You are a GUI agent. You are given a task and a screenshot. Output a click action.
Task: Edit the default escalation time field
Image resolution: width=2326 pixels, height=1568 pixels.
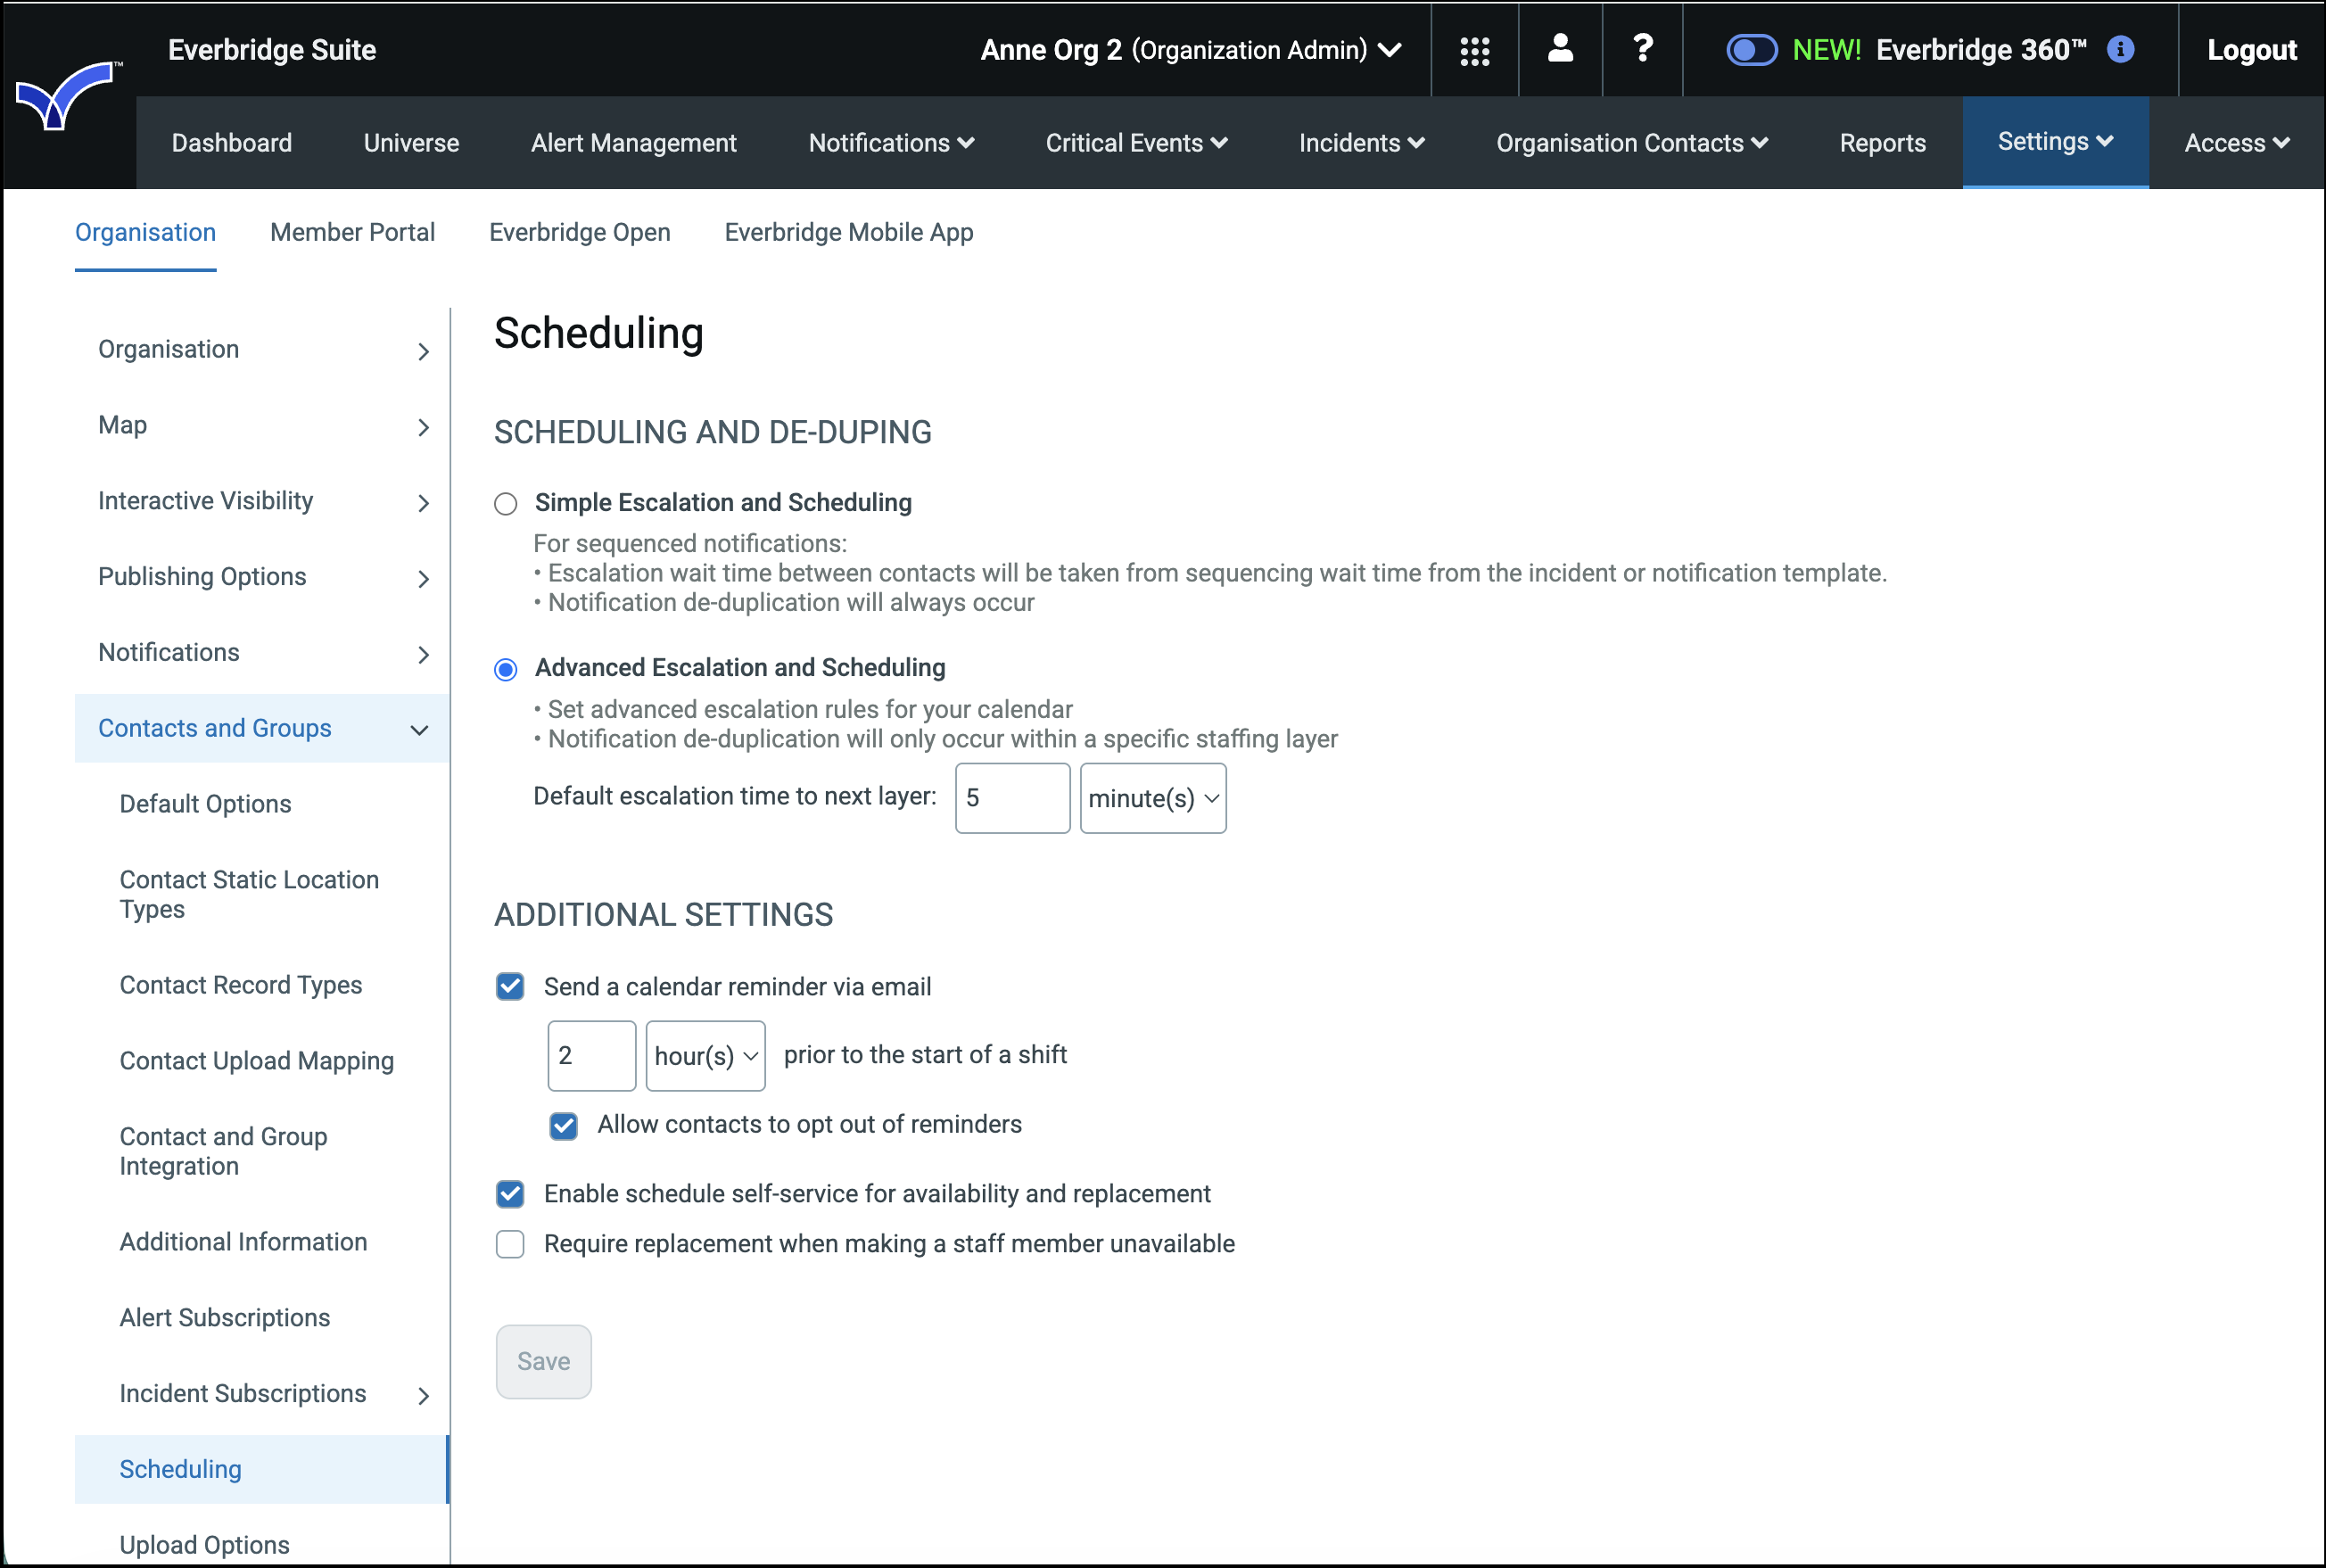pos(1011,798)
